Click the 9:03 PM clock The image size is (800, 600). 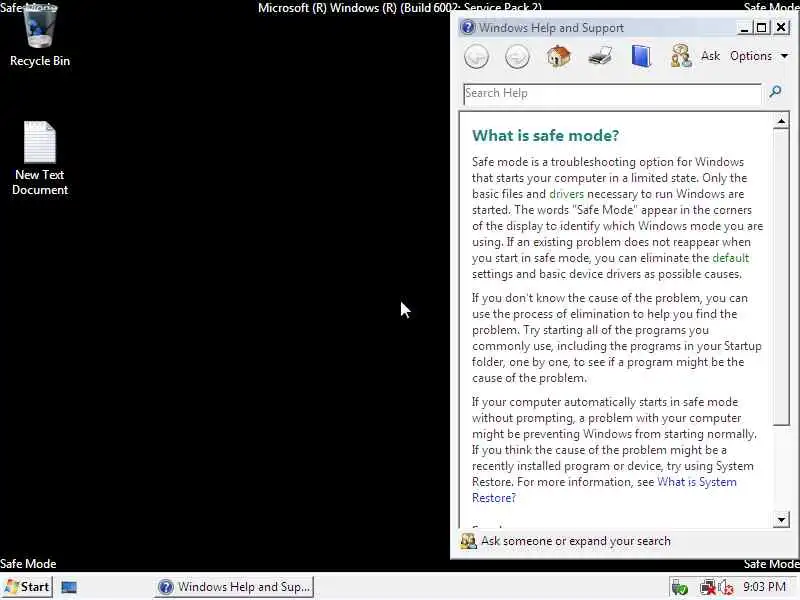(764, 587)
